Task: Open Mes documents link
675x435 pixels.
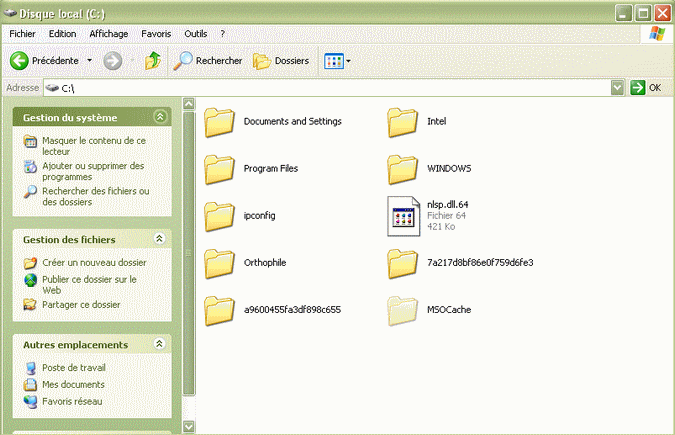Action: click(x=73, y=385)
